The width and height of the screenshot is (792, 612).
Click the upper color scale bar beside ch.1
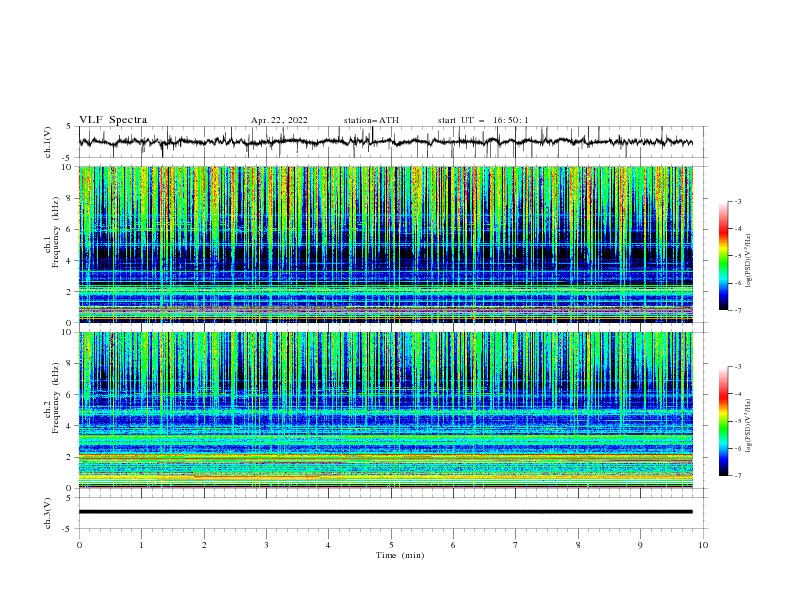coord(723,256)
